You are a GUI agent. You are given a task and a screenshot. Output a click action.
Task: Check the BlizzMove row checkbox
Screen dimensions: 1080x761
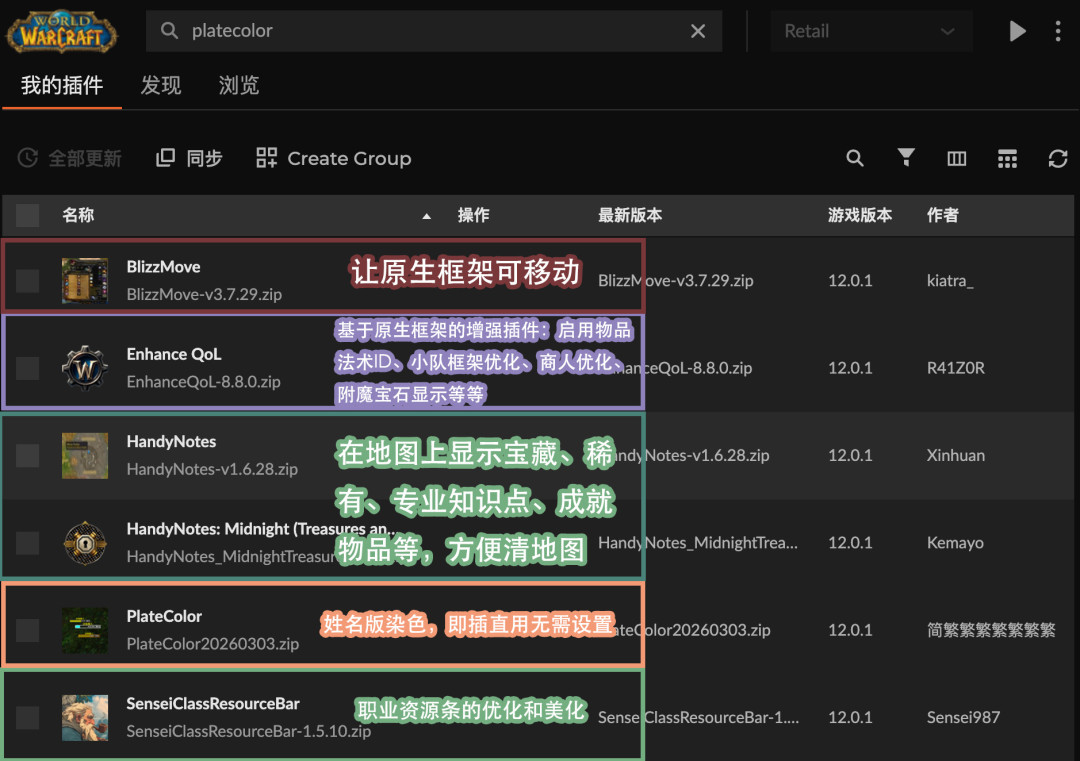click(x=28, y=281)
